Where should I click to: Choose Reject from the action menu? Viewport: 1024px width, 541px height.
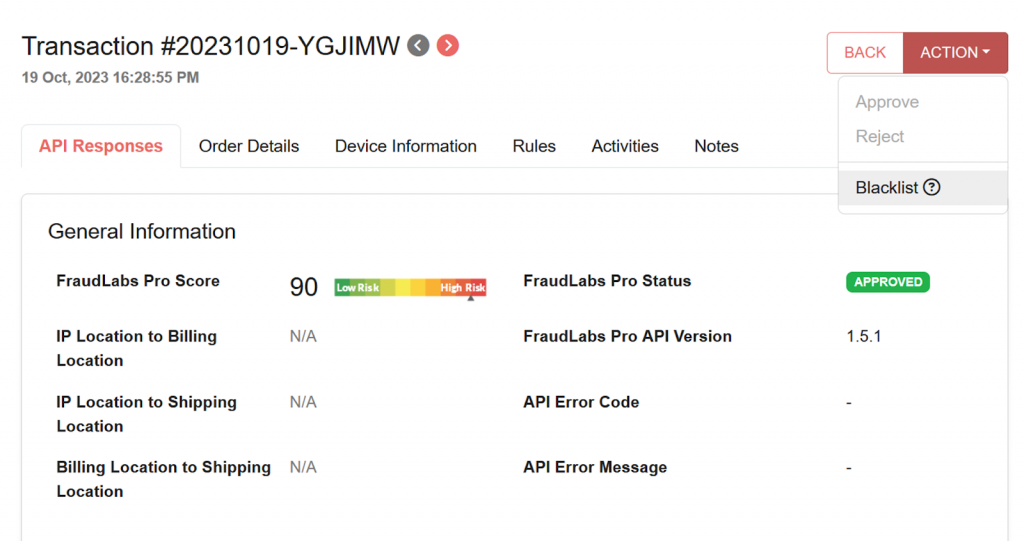click(x=880, y=137)
